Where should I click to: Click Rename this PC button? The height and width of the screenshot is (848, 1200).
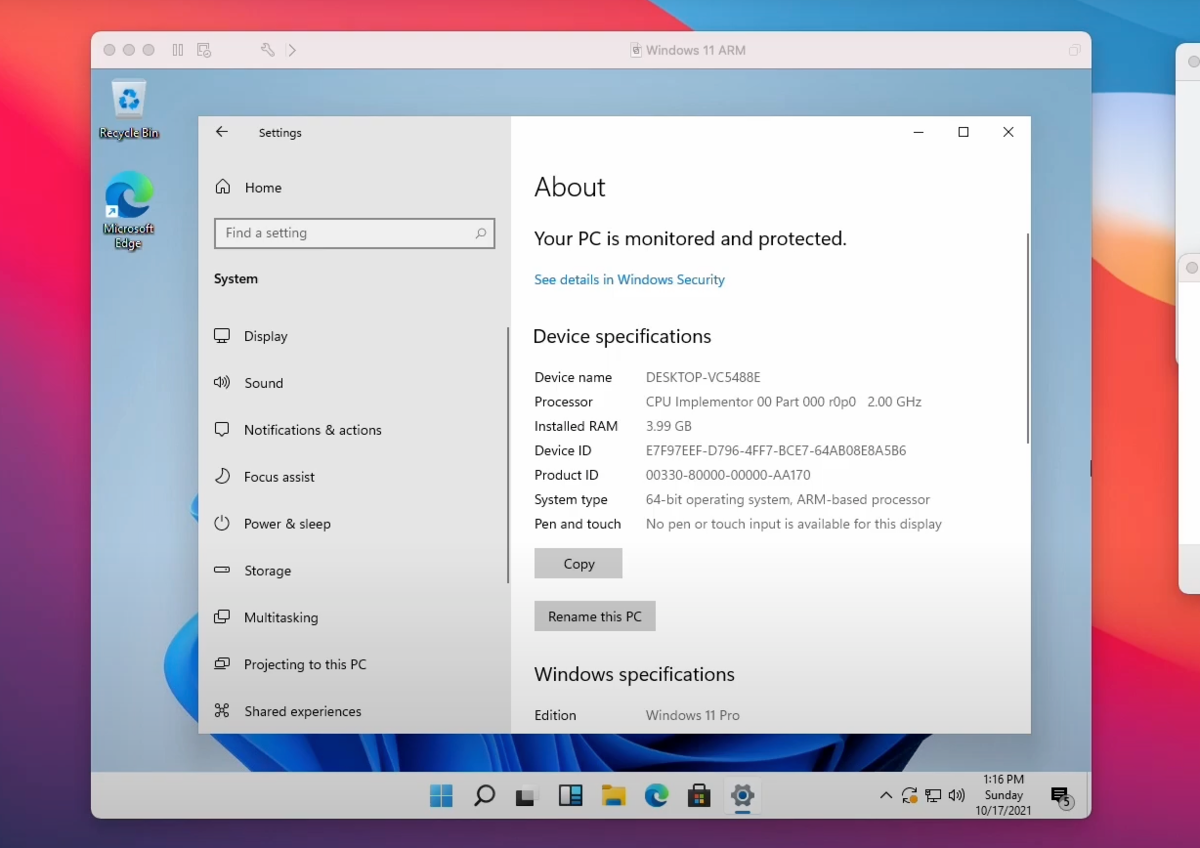pos(595,616)
